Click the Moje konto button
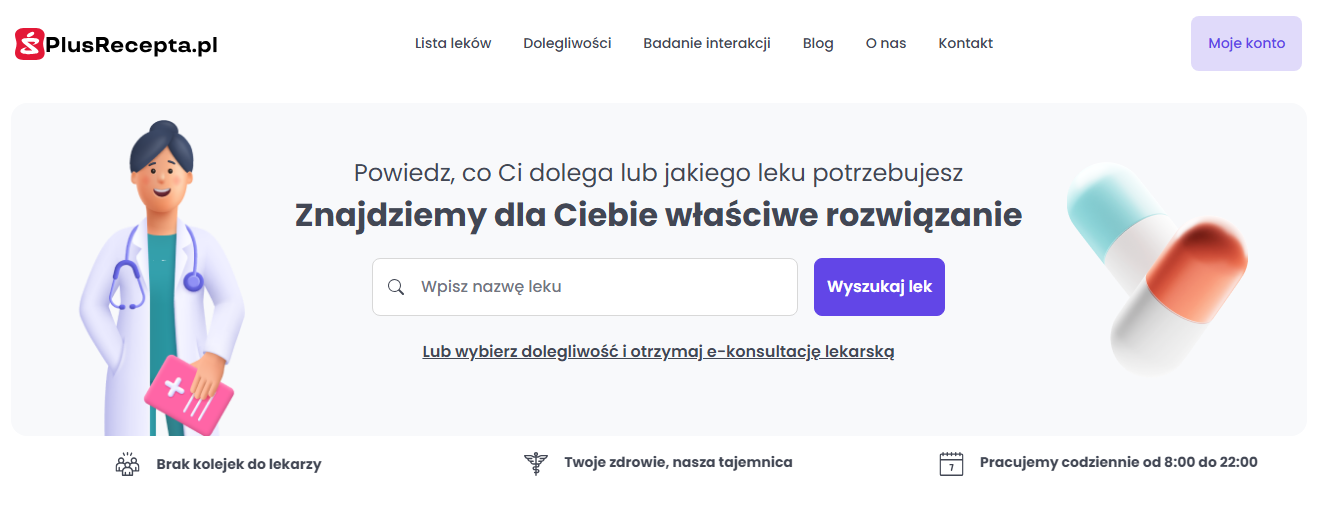 [x=1246, y=43]
